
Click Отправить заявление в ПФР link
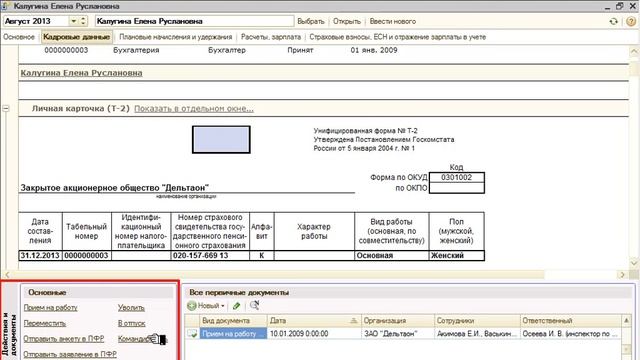click(70, 354)
